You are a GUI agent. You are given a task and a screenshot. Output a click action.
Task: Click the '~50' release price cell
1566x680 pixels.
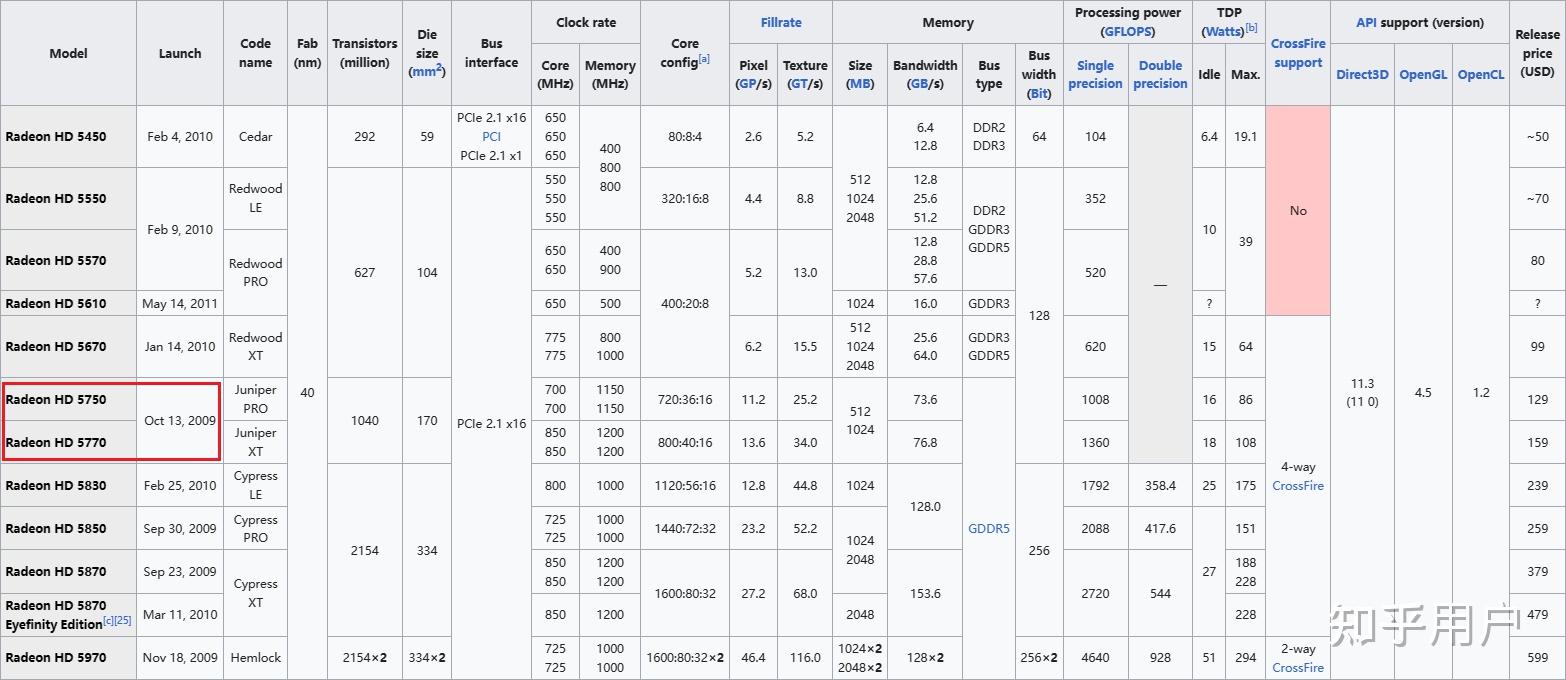point(1538,136)
